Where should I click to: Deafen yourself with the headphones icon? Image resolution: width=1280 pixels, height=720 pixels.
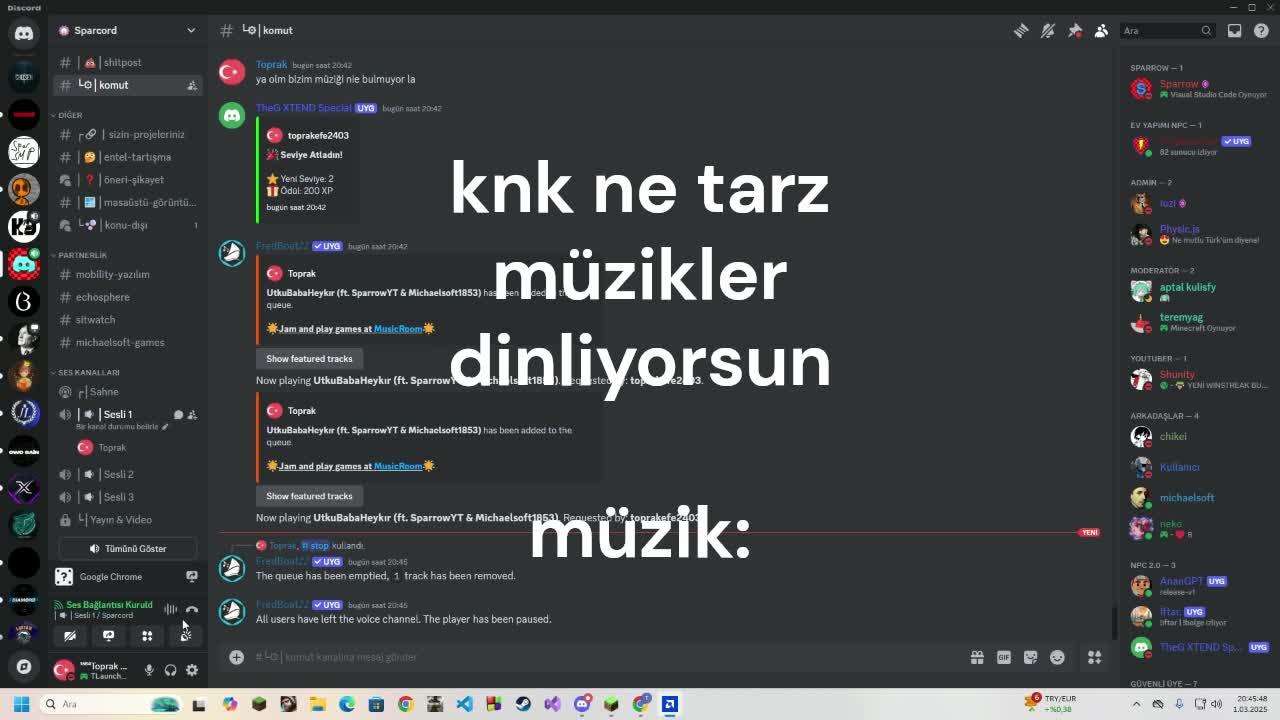[x=170, y=670]
